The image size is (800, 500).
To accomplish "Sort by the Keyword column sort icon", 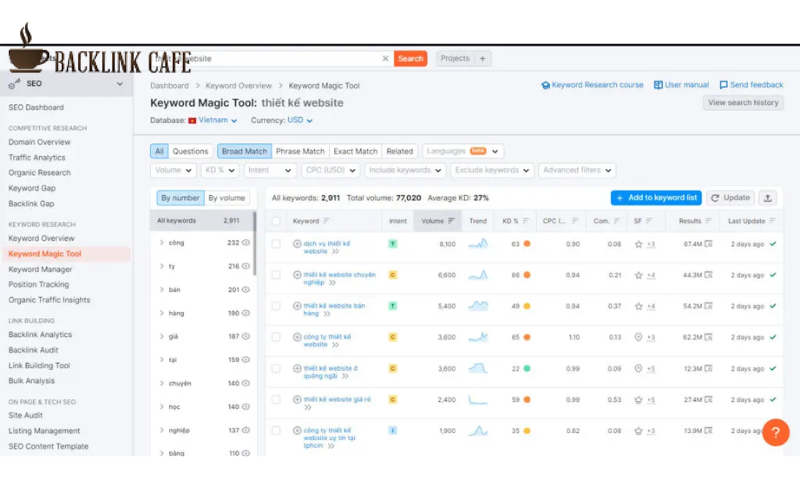I will click(326, 221).
